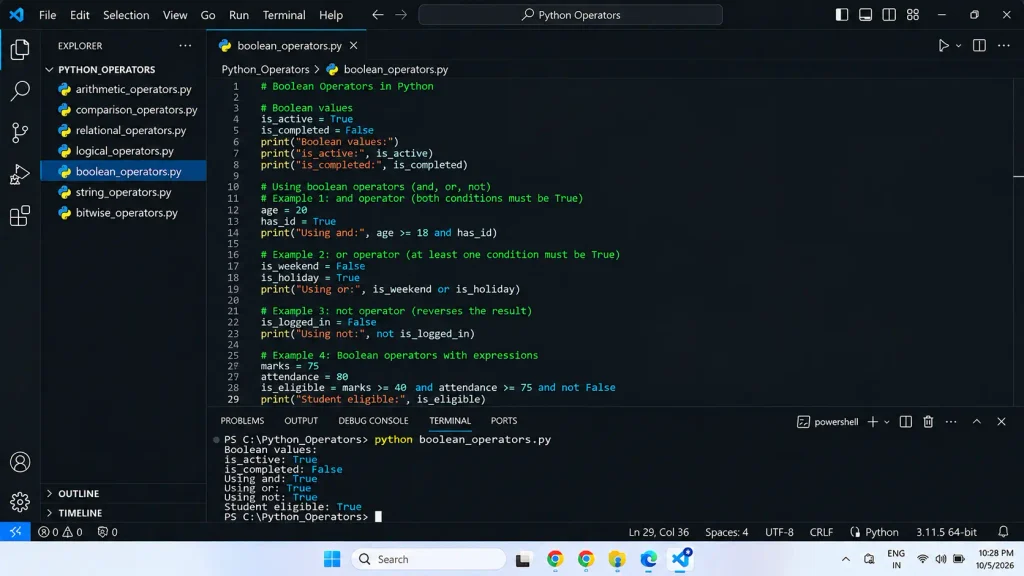Switch to the DEBUG CONSOLE tab
The height and width of the screenshot is (576, 1024).
point(373,421)
